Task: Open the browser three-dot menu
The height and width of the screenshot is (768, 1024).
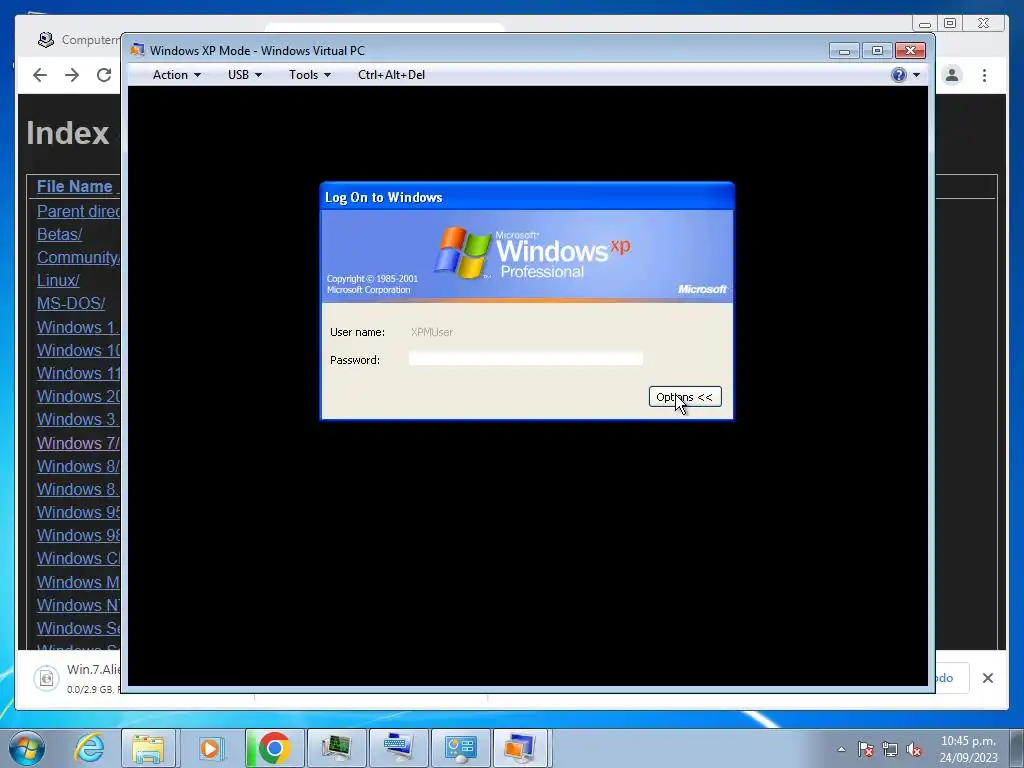Action: (x=984, y=75)
